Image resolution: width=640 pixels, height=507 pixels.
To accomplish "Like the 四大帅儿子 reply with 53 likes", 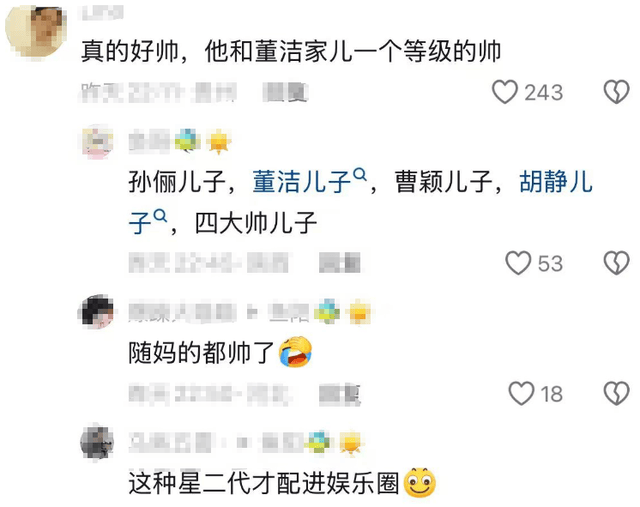I will coord(518,263).
